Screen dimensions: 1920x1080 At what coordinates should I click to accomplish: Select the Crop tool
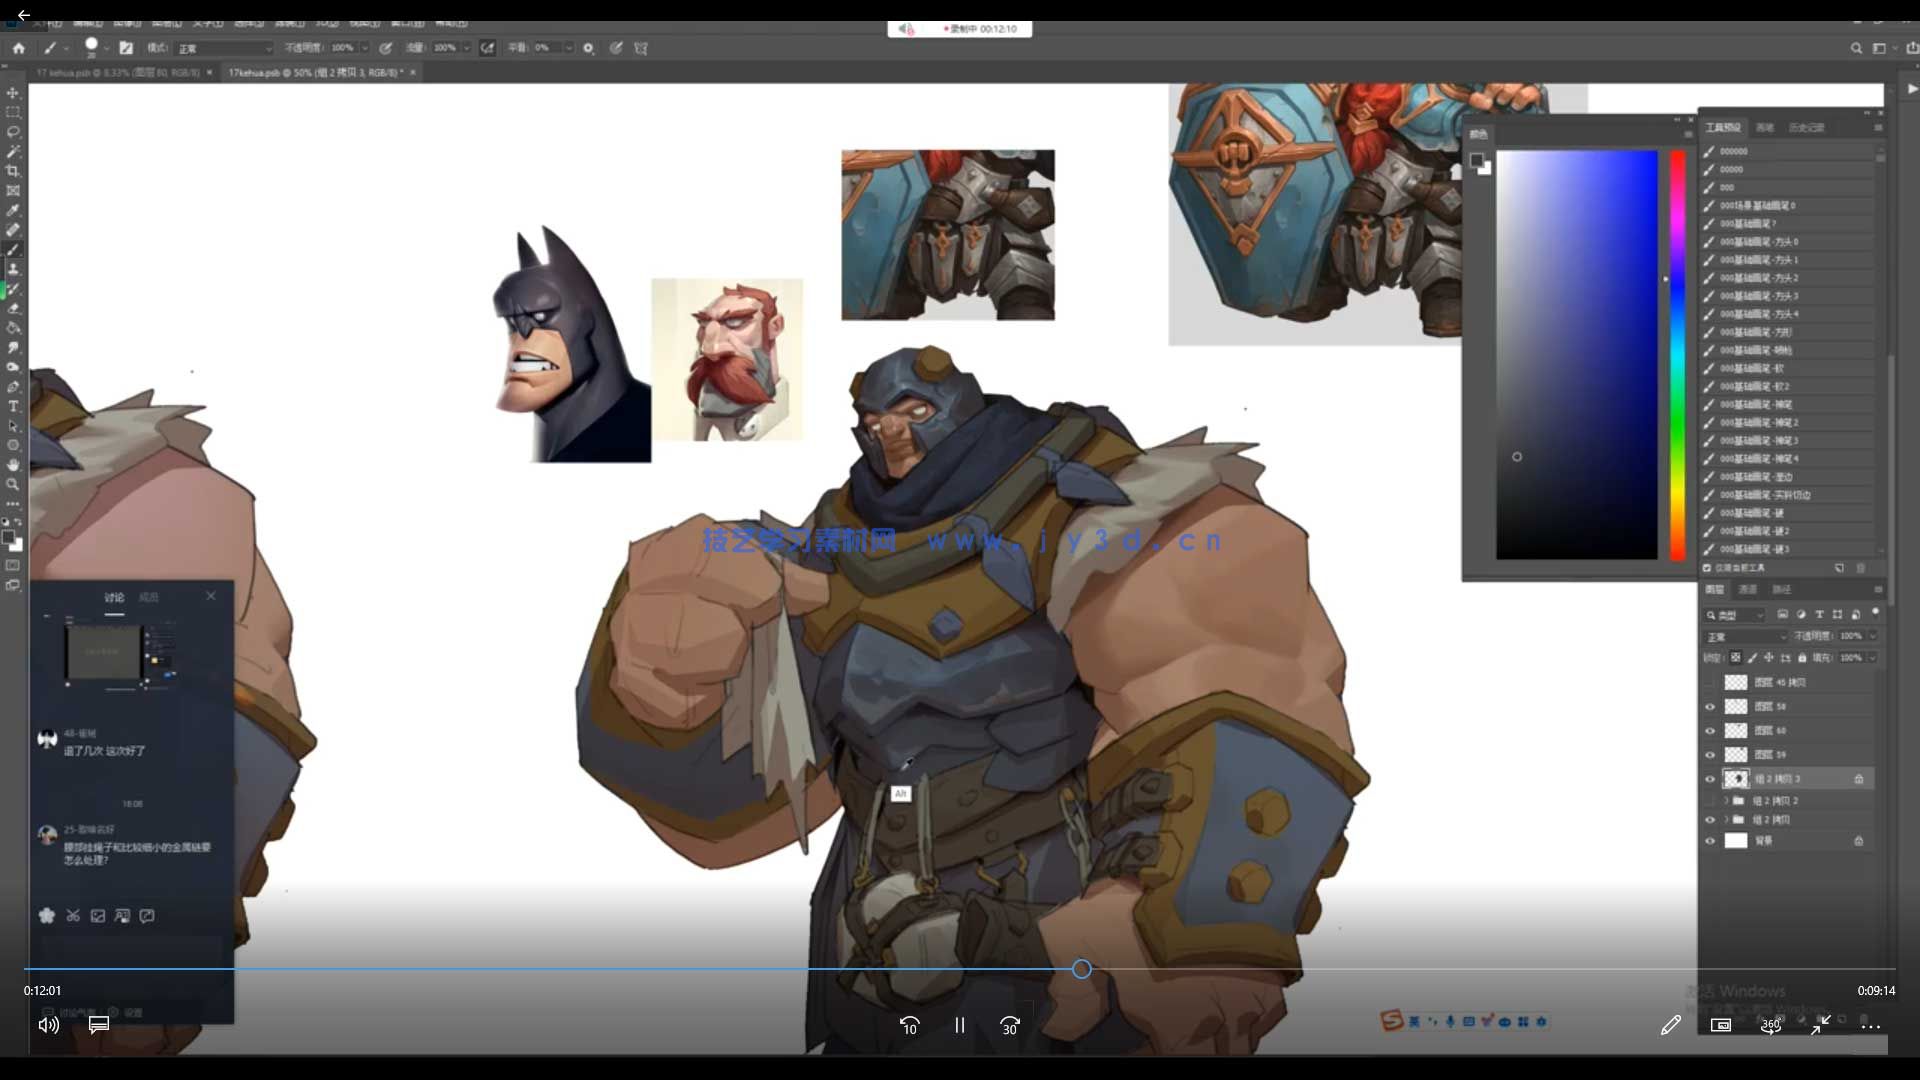13,171
